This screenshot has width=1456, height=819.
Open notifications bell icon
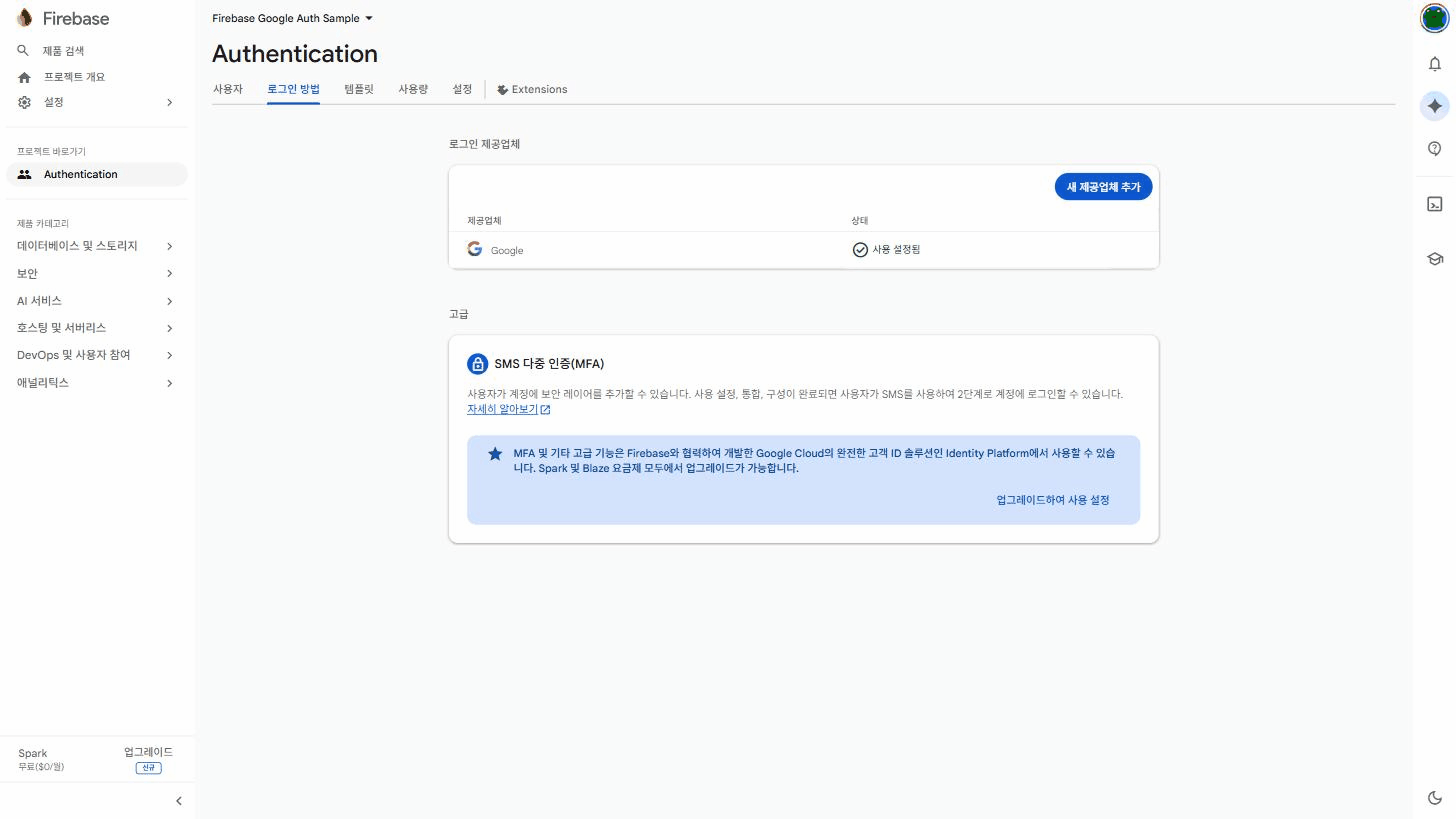[1435, 64]
